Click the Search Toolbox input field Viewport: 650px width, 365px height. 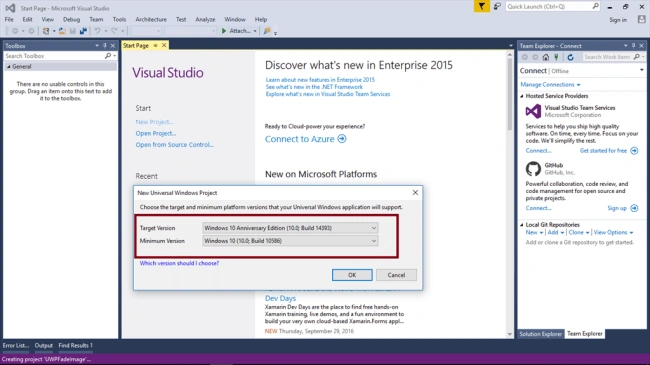pos(54,56)
